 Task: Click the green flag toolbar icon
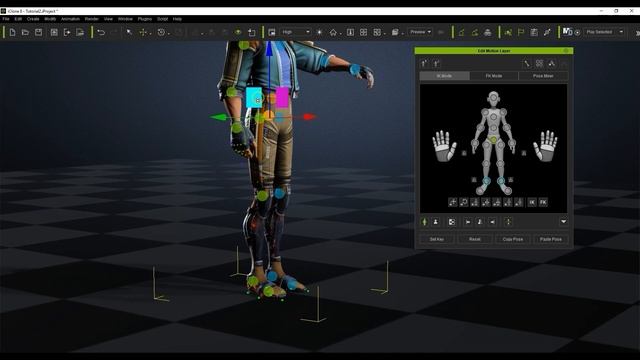click(521, 32)
